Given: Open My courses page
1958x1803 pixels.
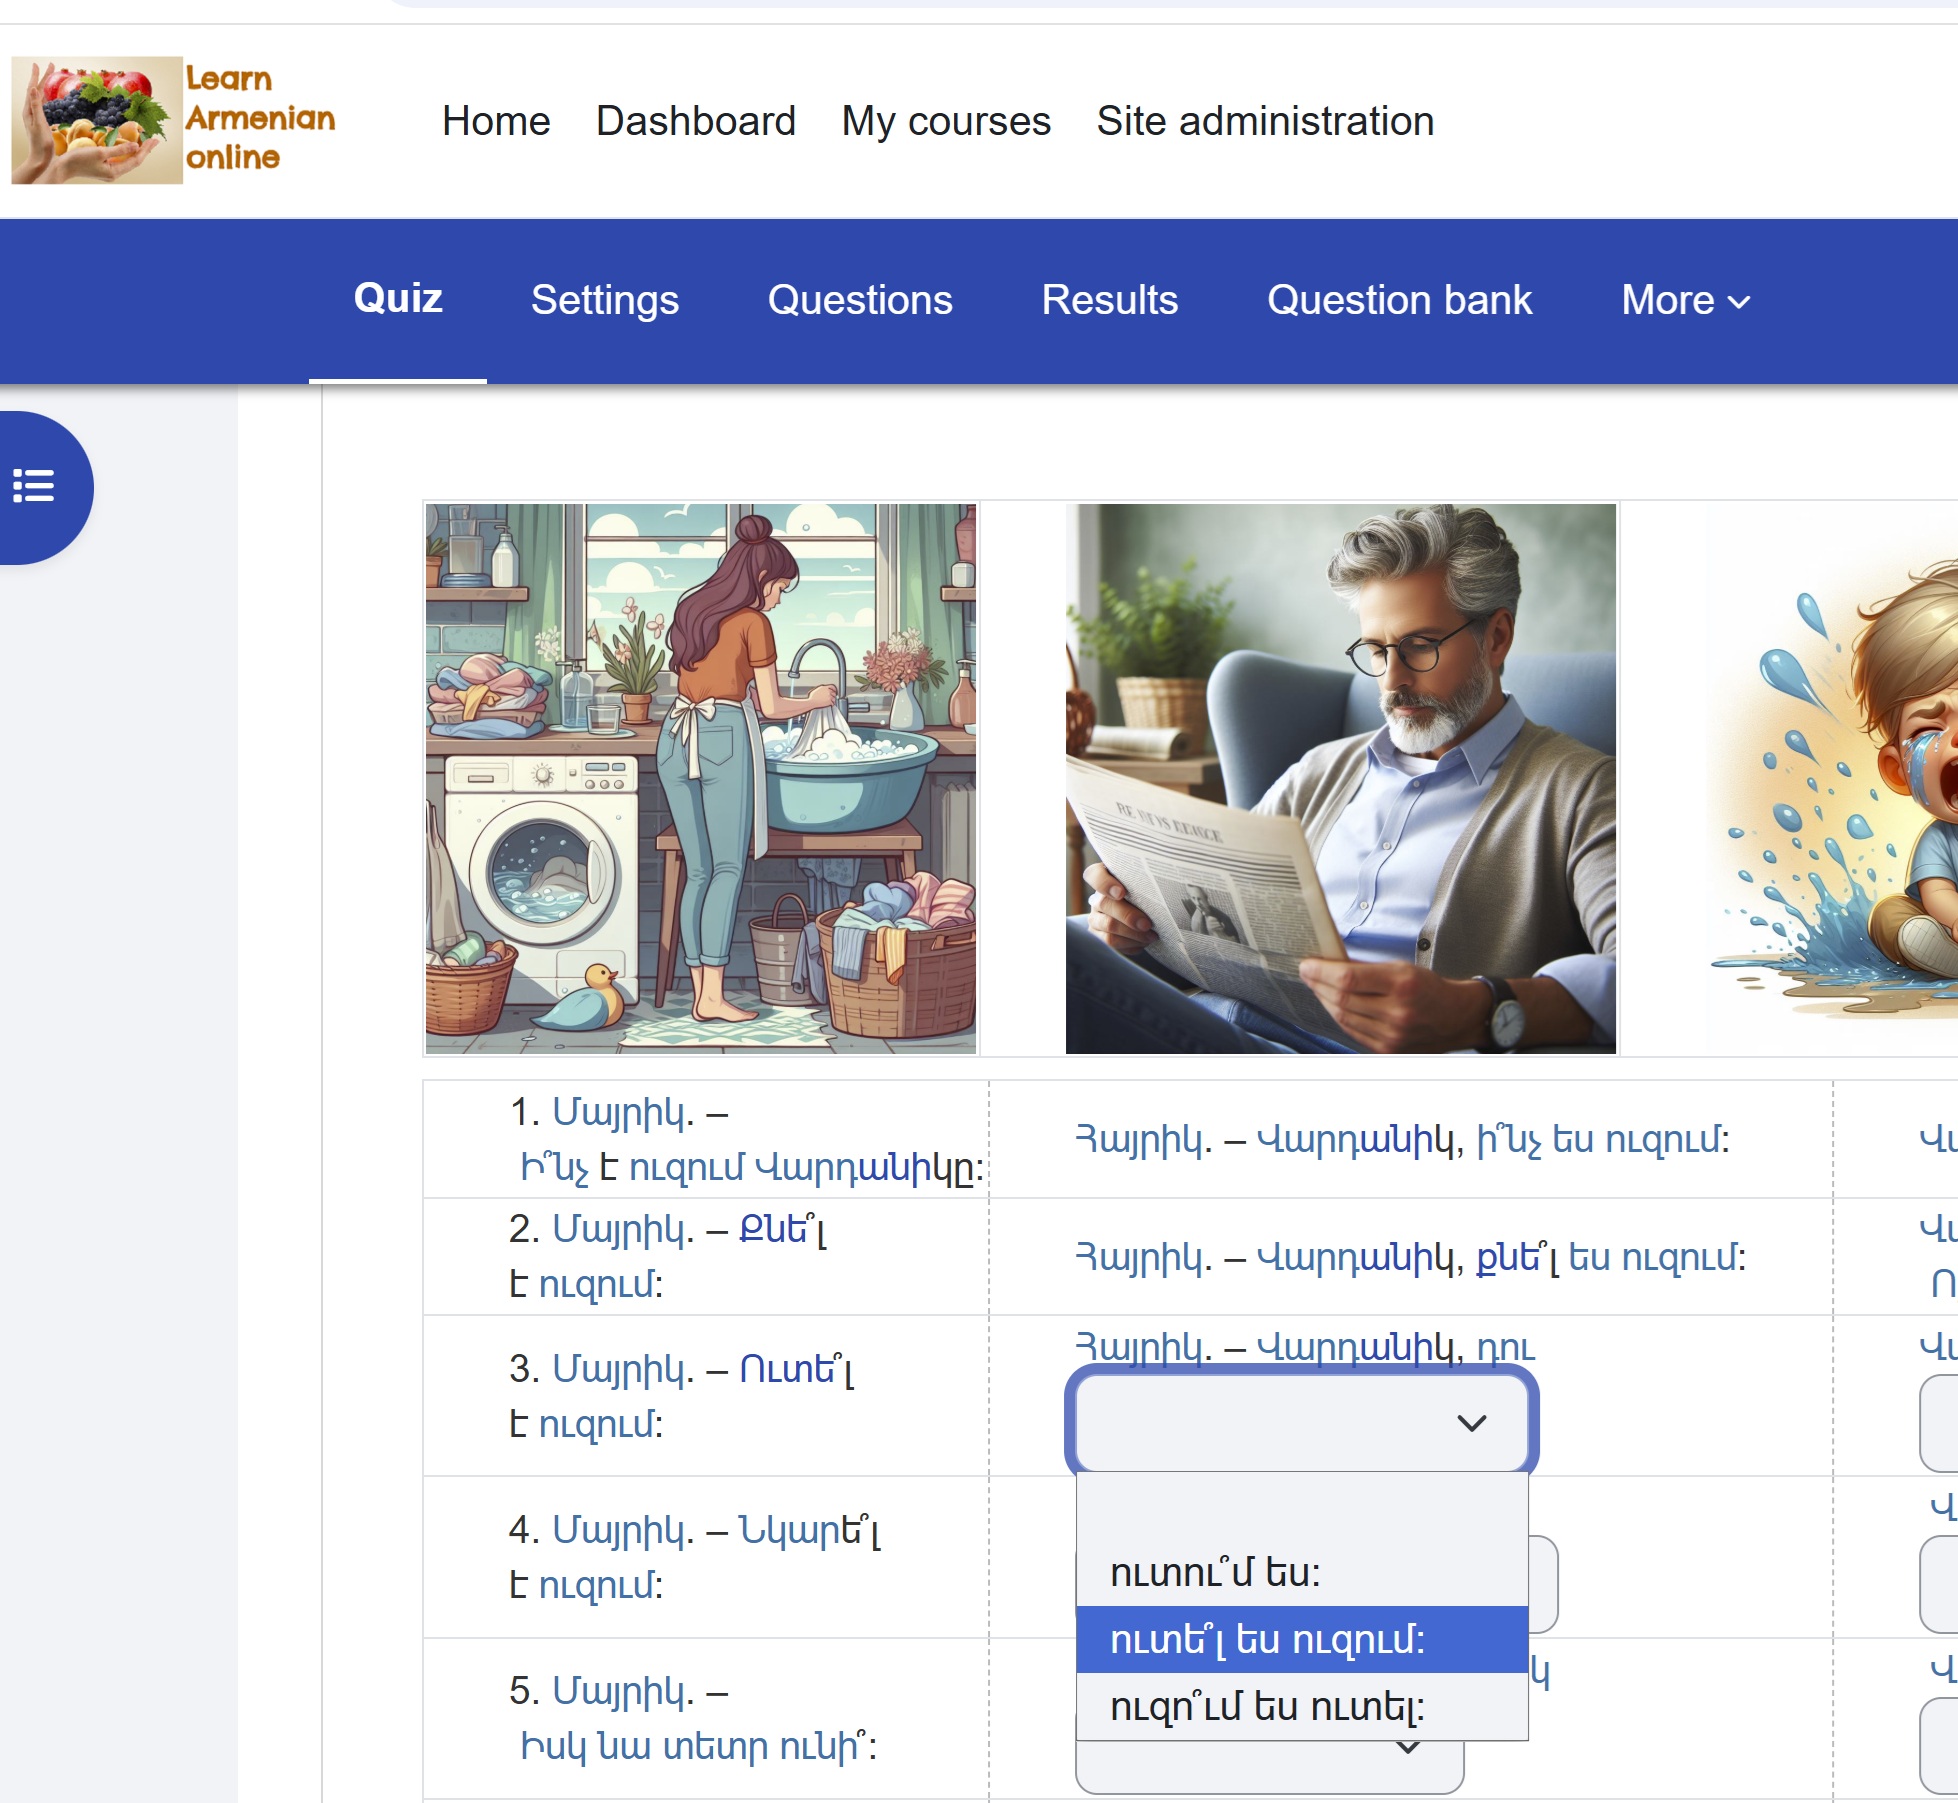Looking at the screenshot, I should click(945, 121).
